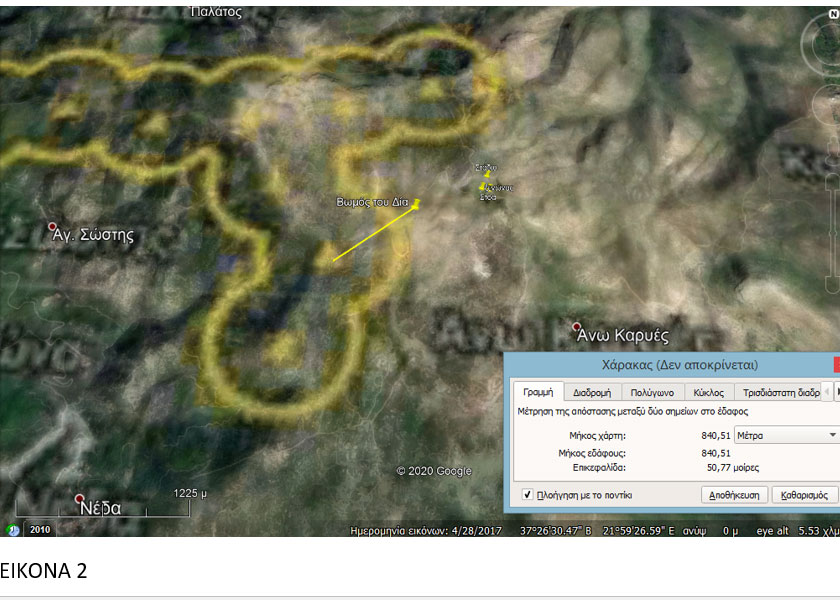The height and width of the screenshot is (600, 840).
Task: Click the Βωμός του Δία placemark pin
Action: (x=416, y=203)
